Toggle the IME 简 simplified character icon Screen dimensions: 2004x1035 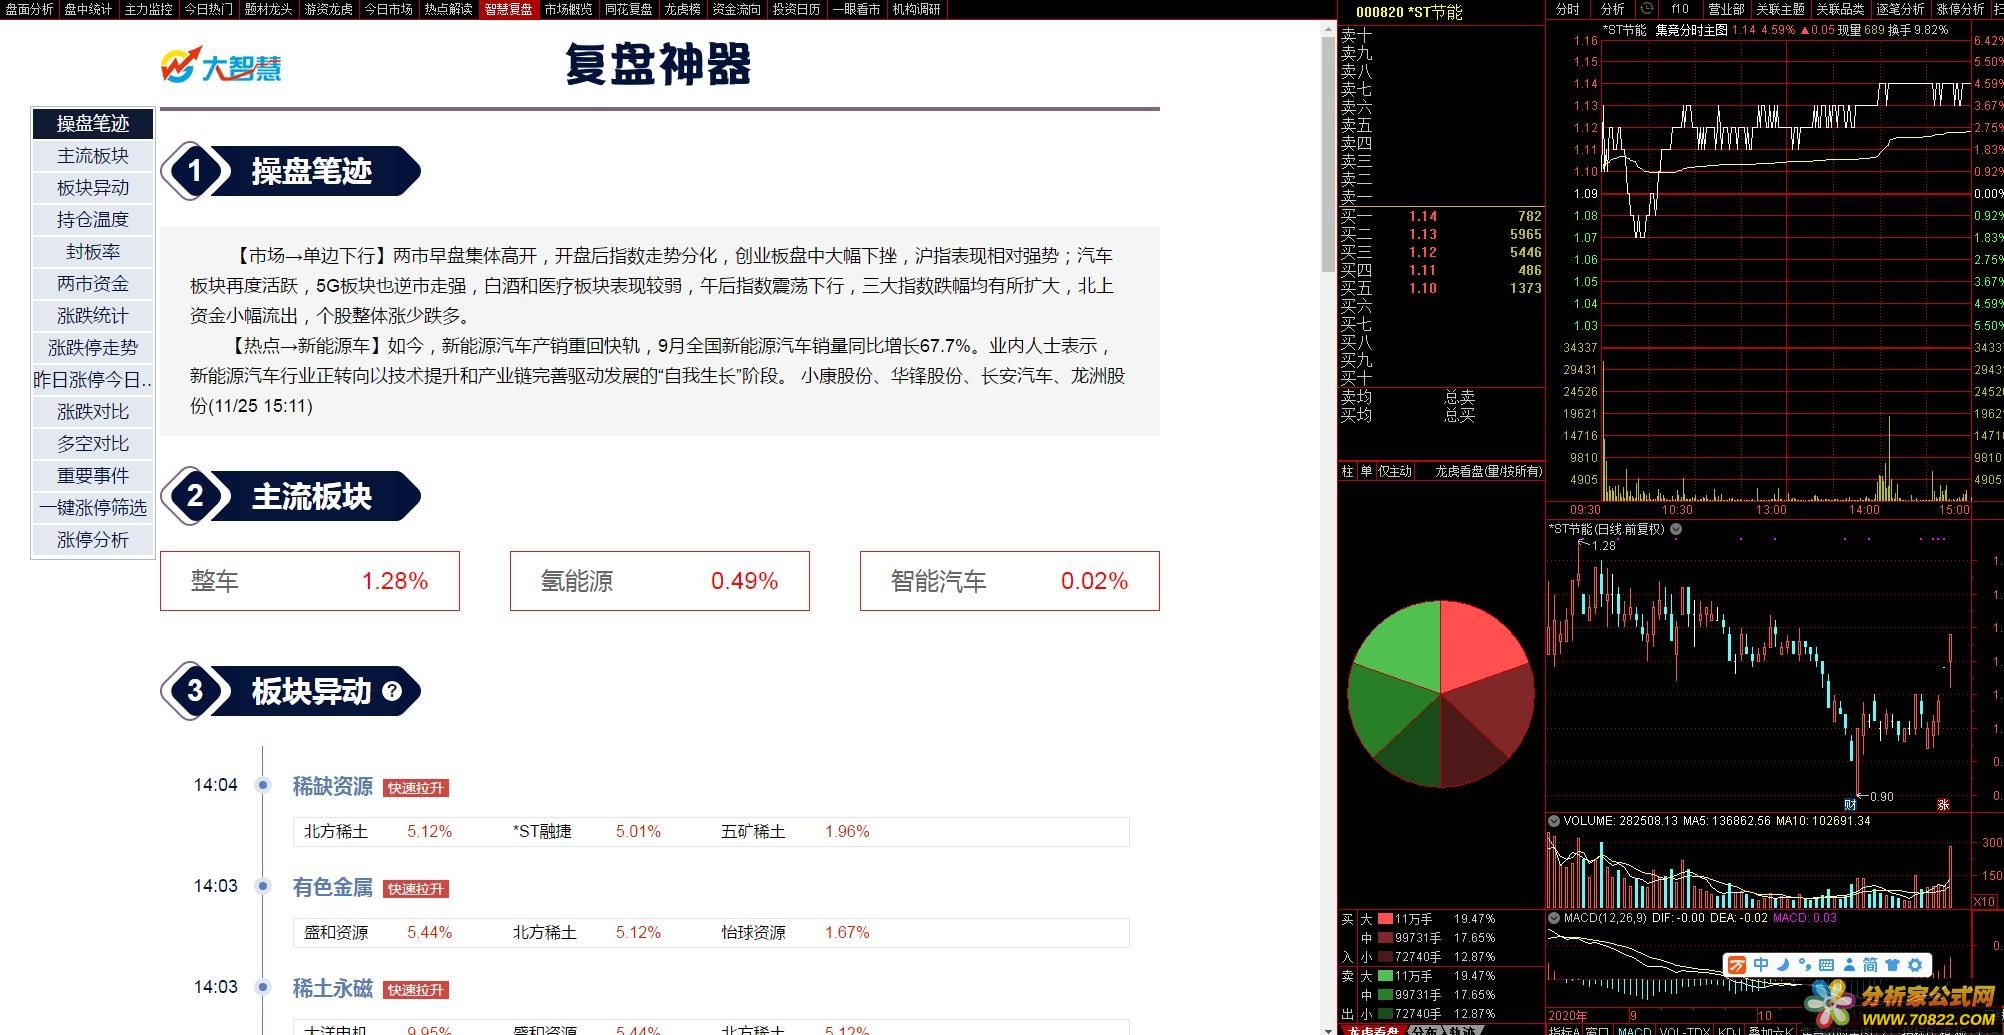point(1870,965)
